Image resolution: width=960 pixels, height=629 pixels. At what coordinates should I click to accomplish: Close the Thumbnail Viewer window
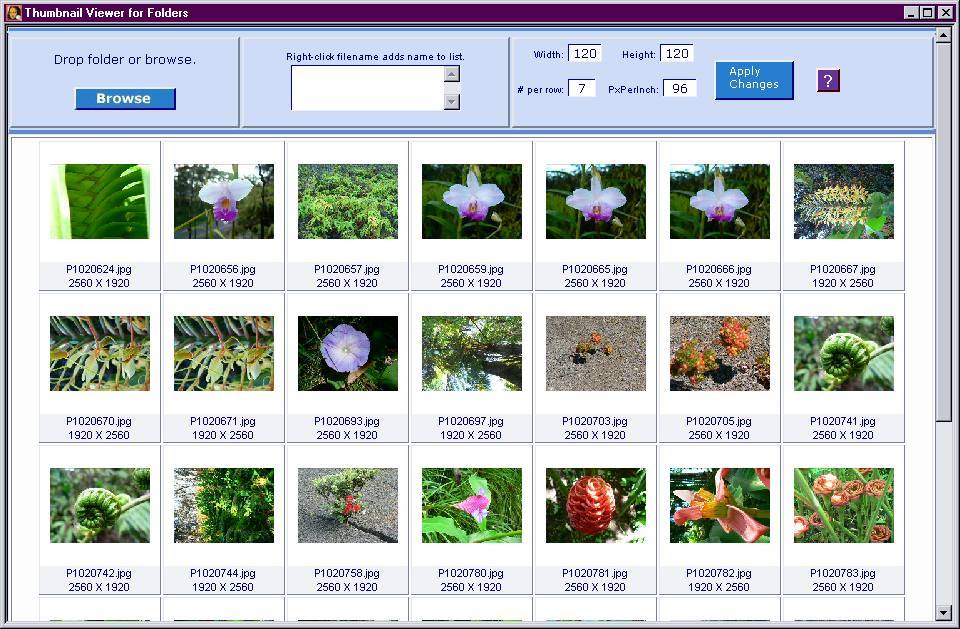pos(945,12)
